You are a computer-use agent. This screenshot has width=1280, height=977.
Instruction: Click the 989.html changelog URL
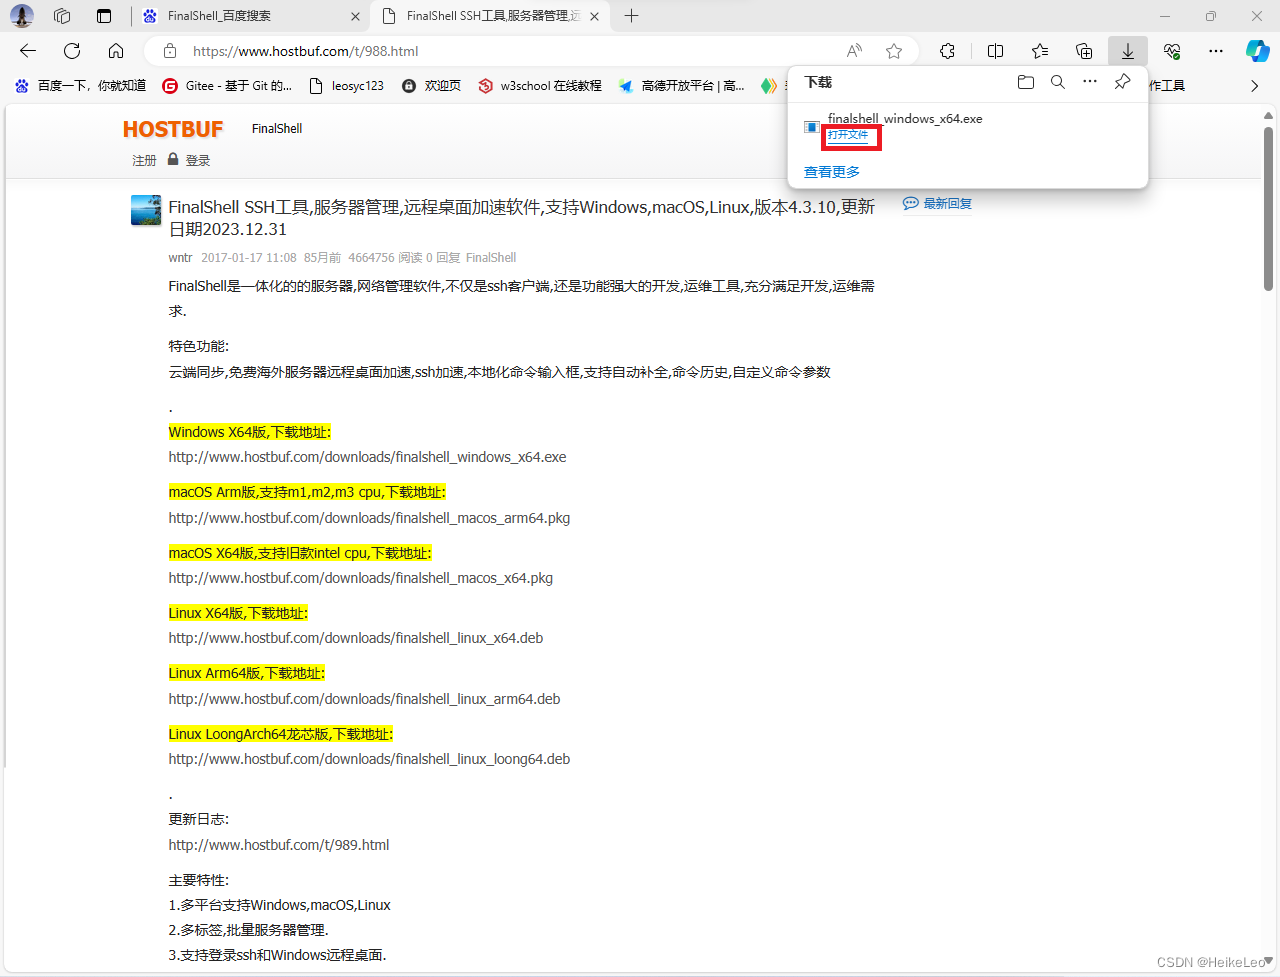(279, 845)
